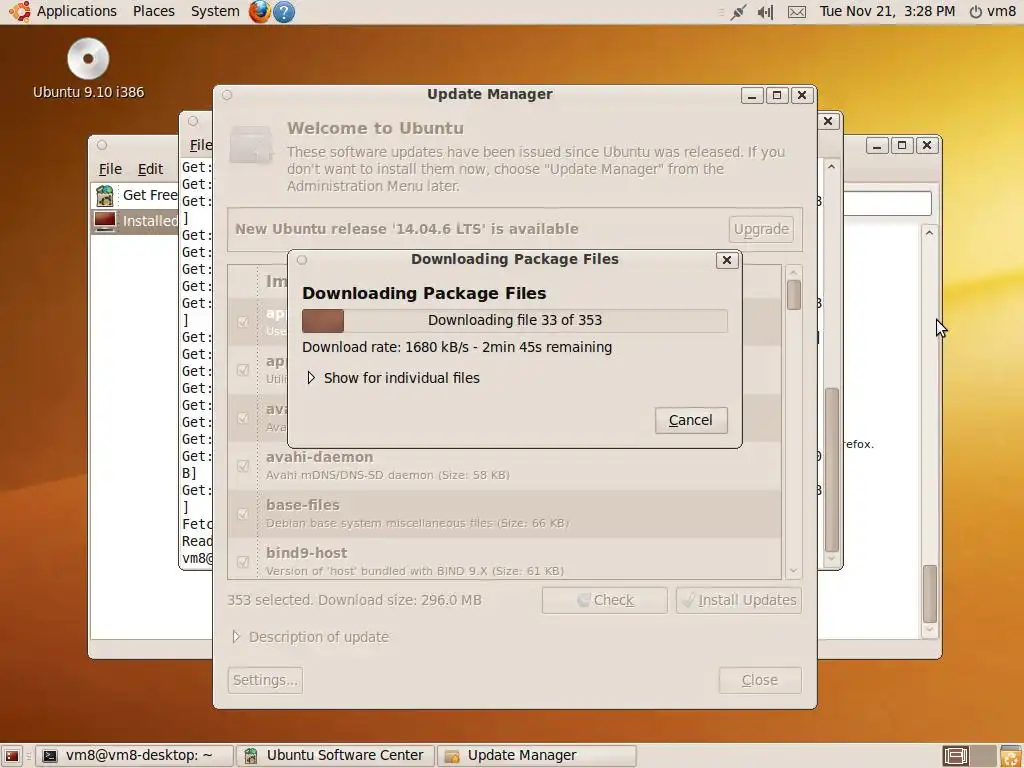1024x768 pixels.
Task: Click Update Manager taskbar icon
Action: [x=451, y=756]
